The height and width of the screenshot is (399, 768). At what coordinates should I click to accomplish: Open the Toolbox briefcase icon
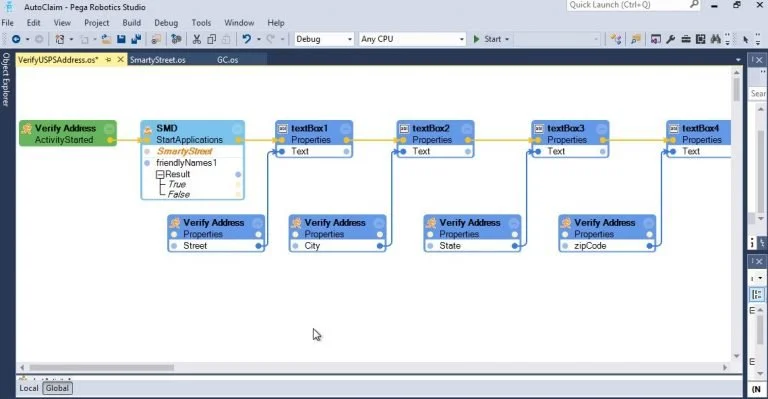pyautogui.click(x=686, y=39)
